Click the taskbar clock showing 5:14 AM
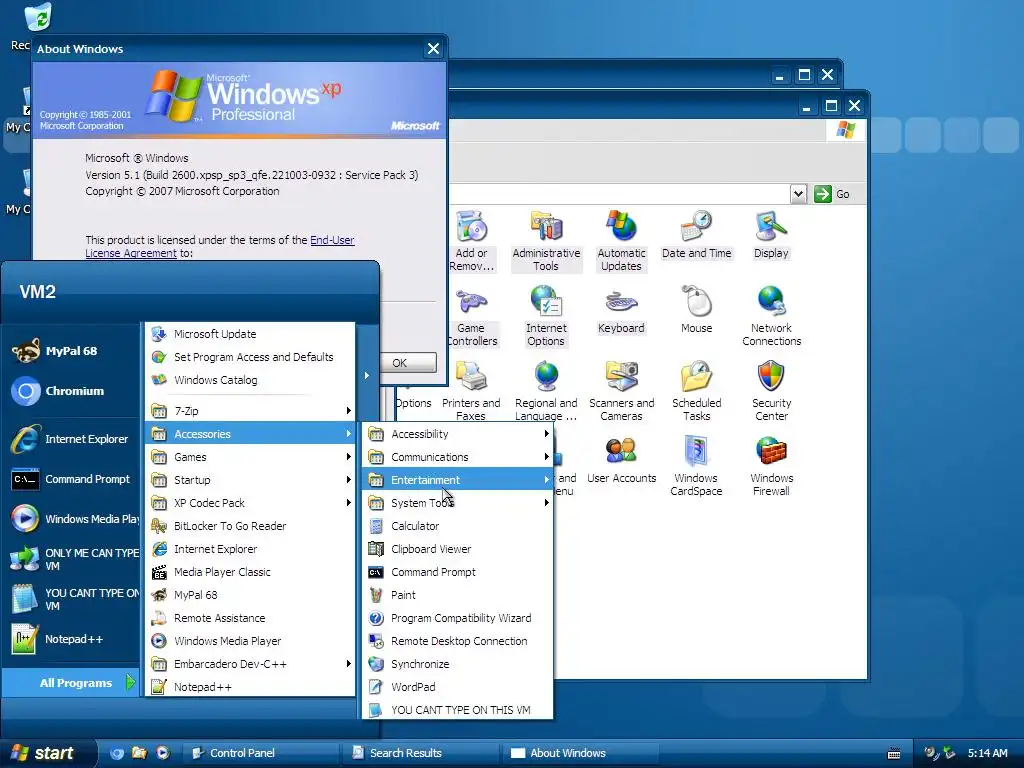The width and height of the screenshot is (1024, 768). pos(987,753)
